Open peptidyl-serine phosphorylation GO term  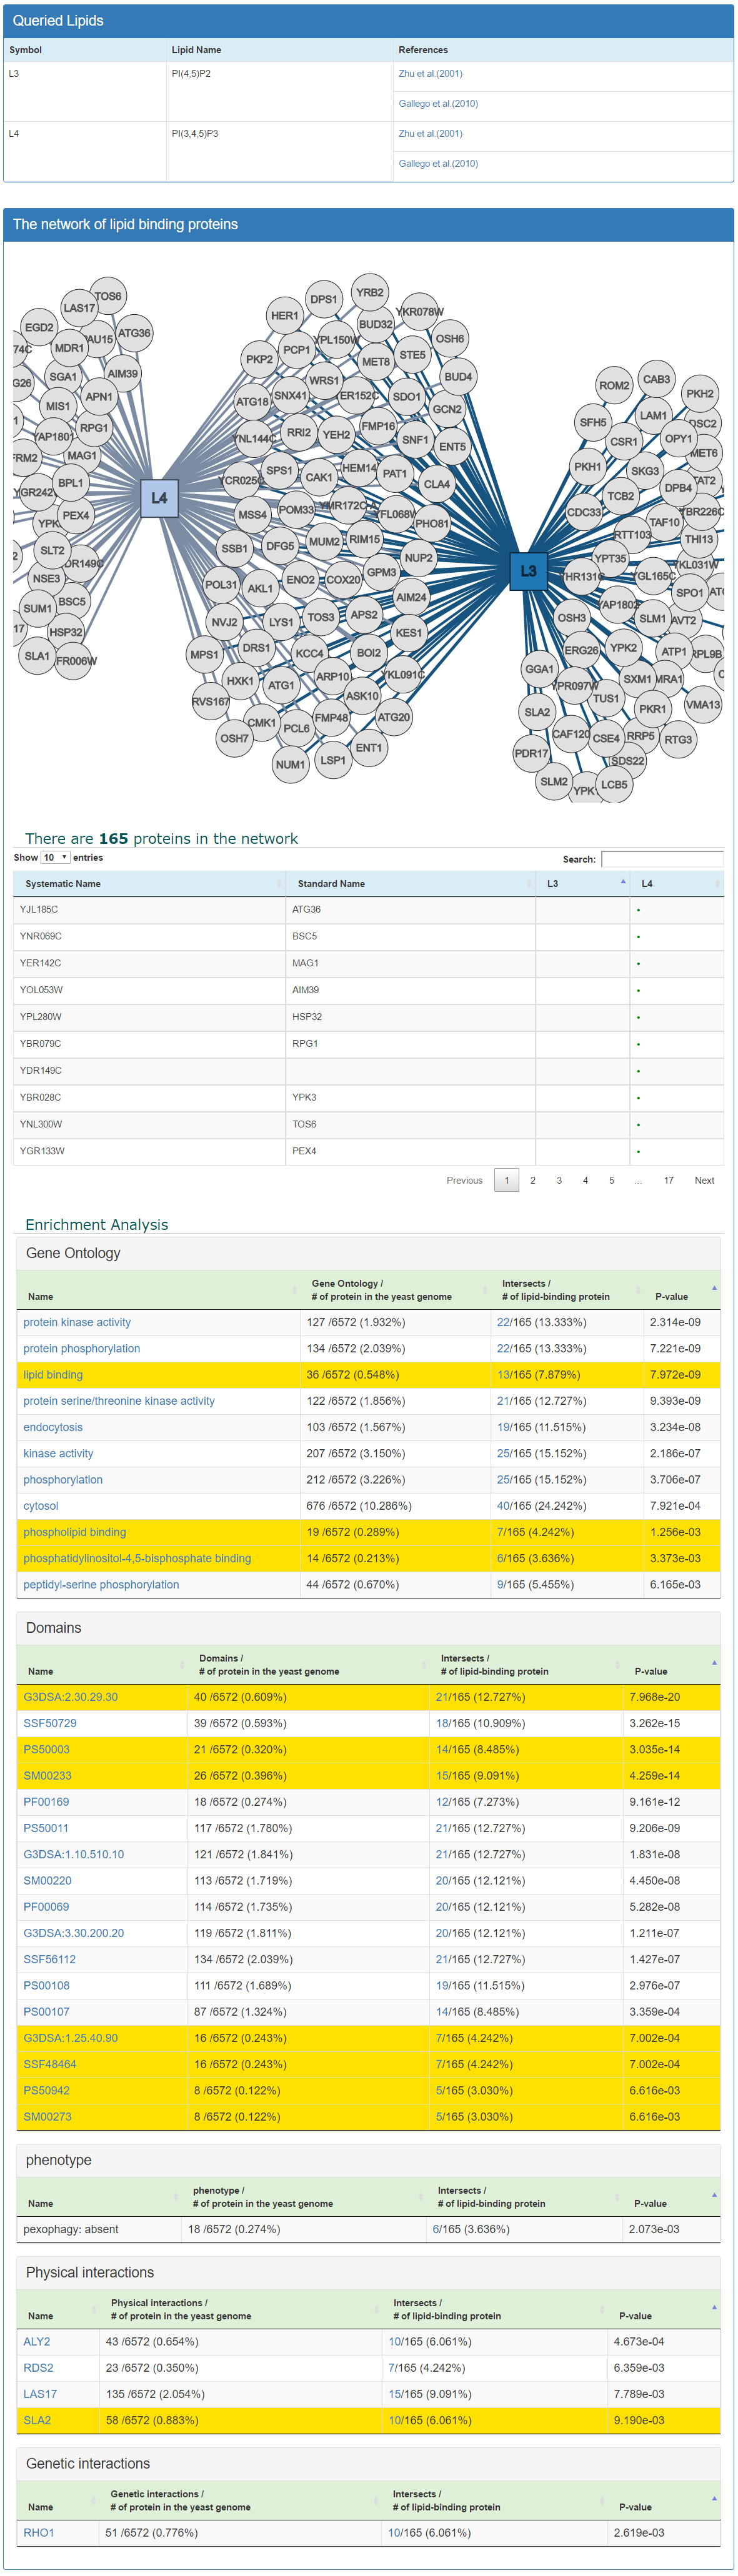pos(101,1584)
